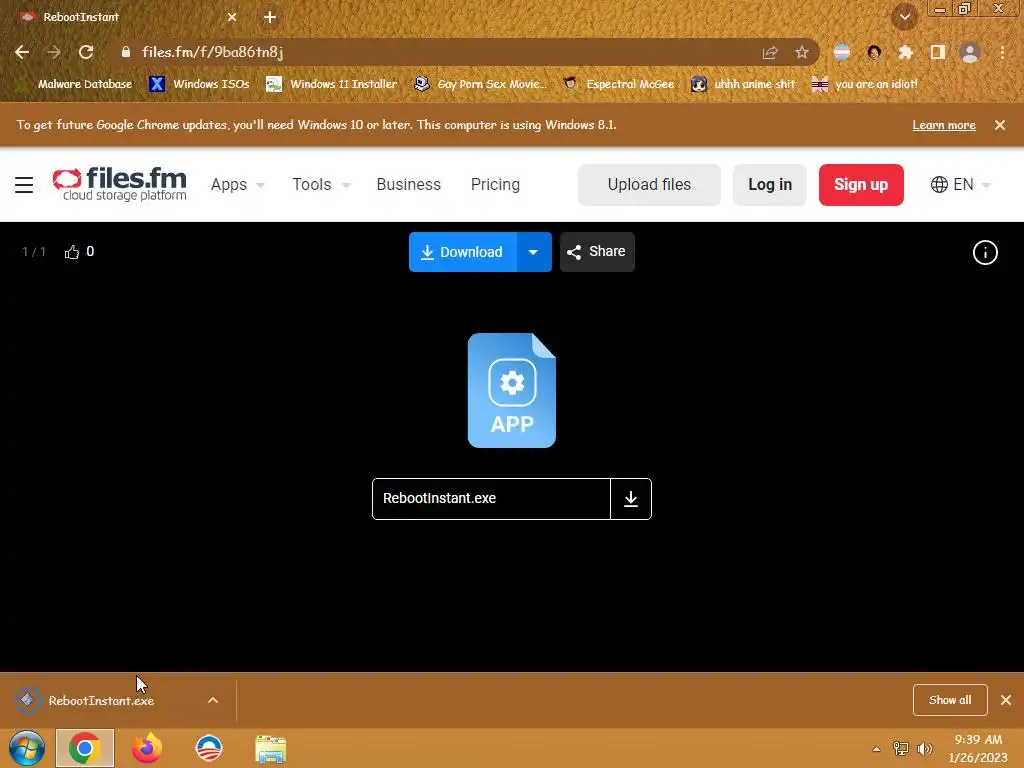Open a new tab with the plus button

[x=270, y=17]
